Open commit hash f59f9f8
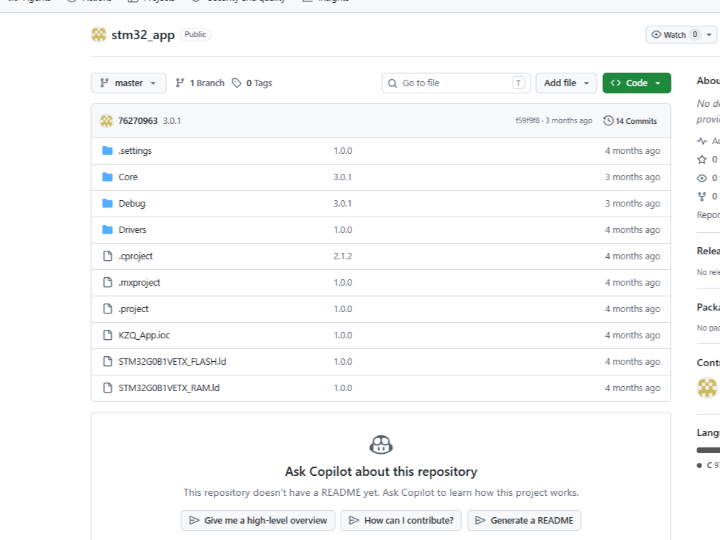Viewport: 720px width, 540px height. 527,120
